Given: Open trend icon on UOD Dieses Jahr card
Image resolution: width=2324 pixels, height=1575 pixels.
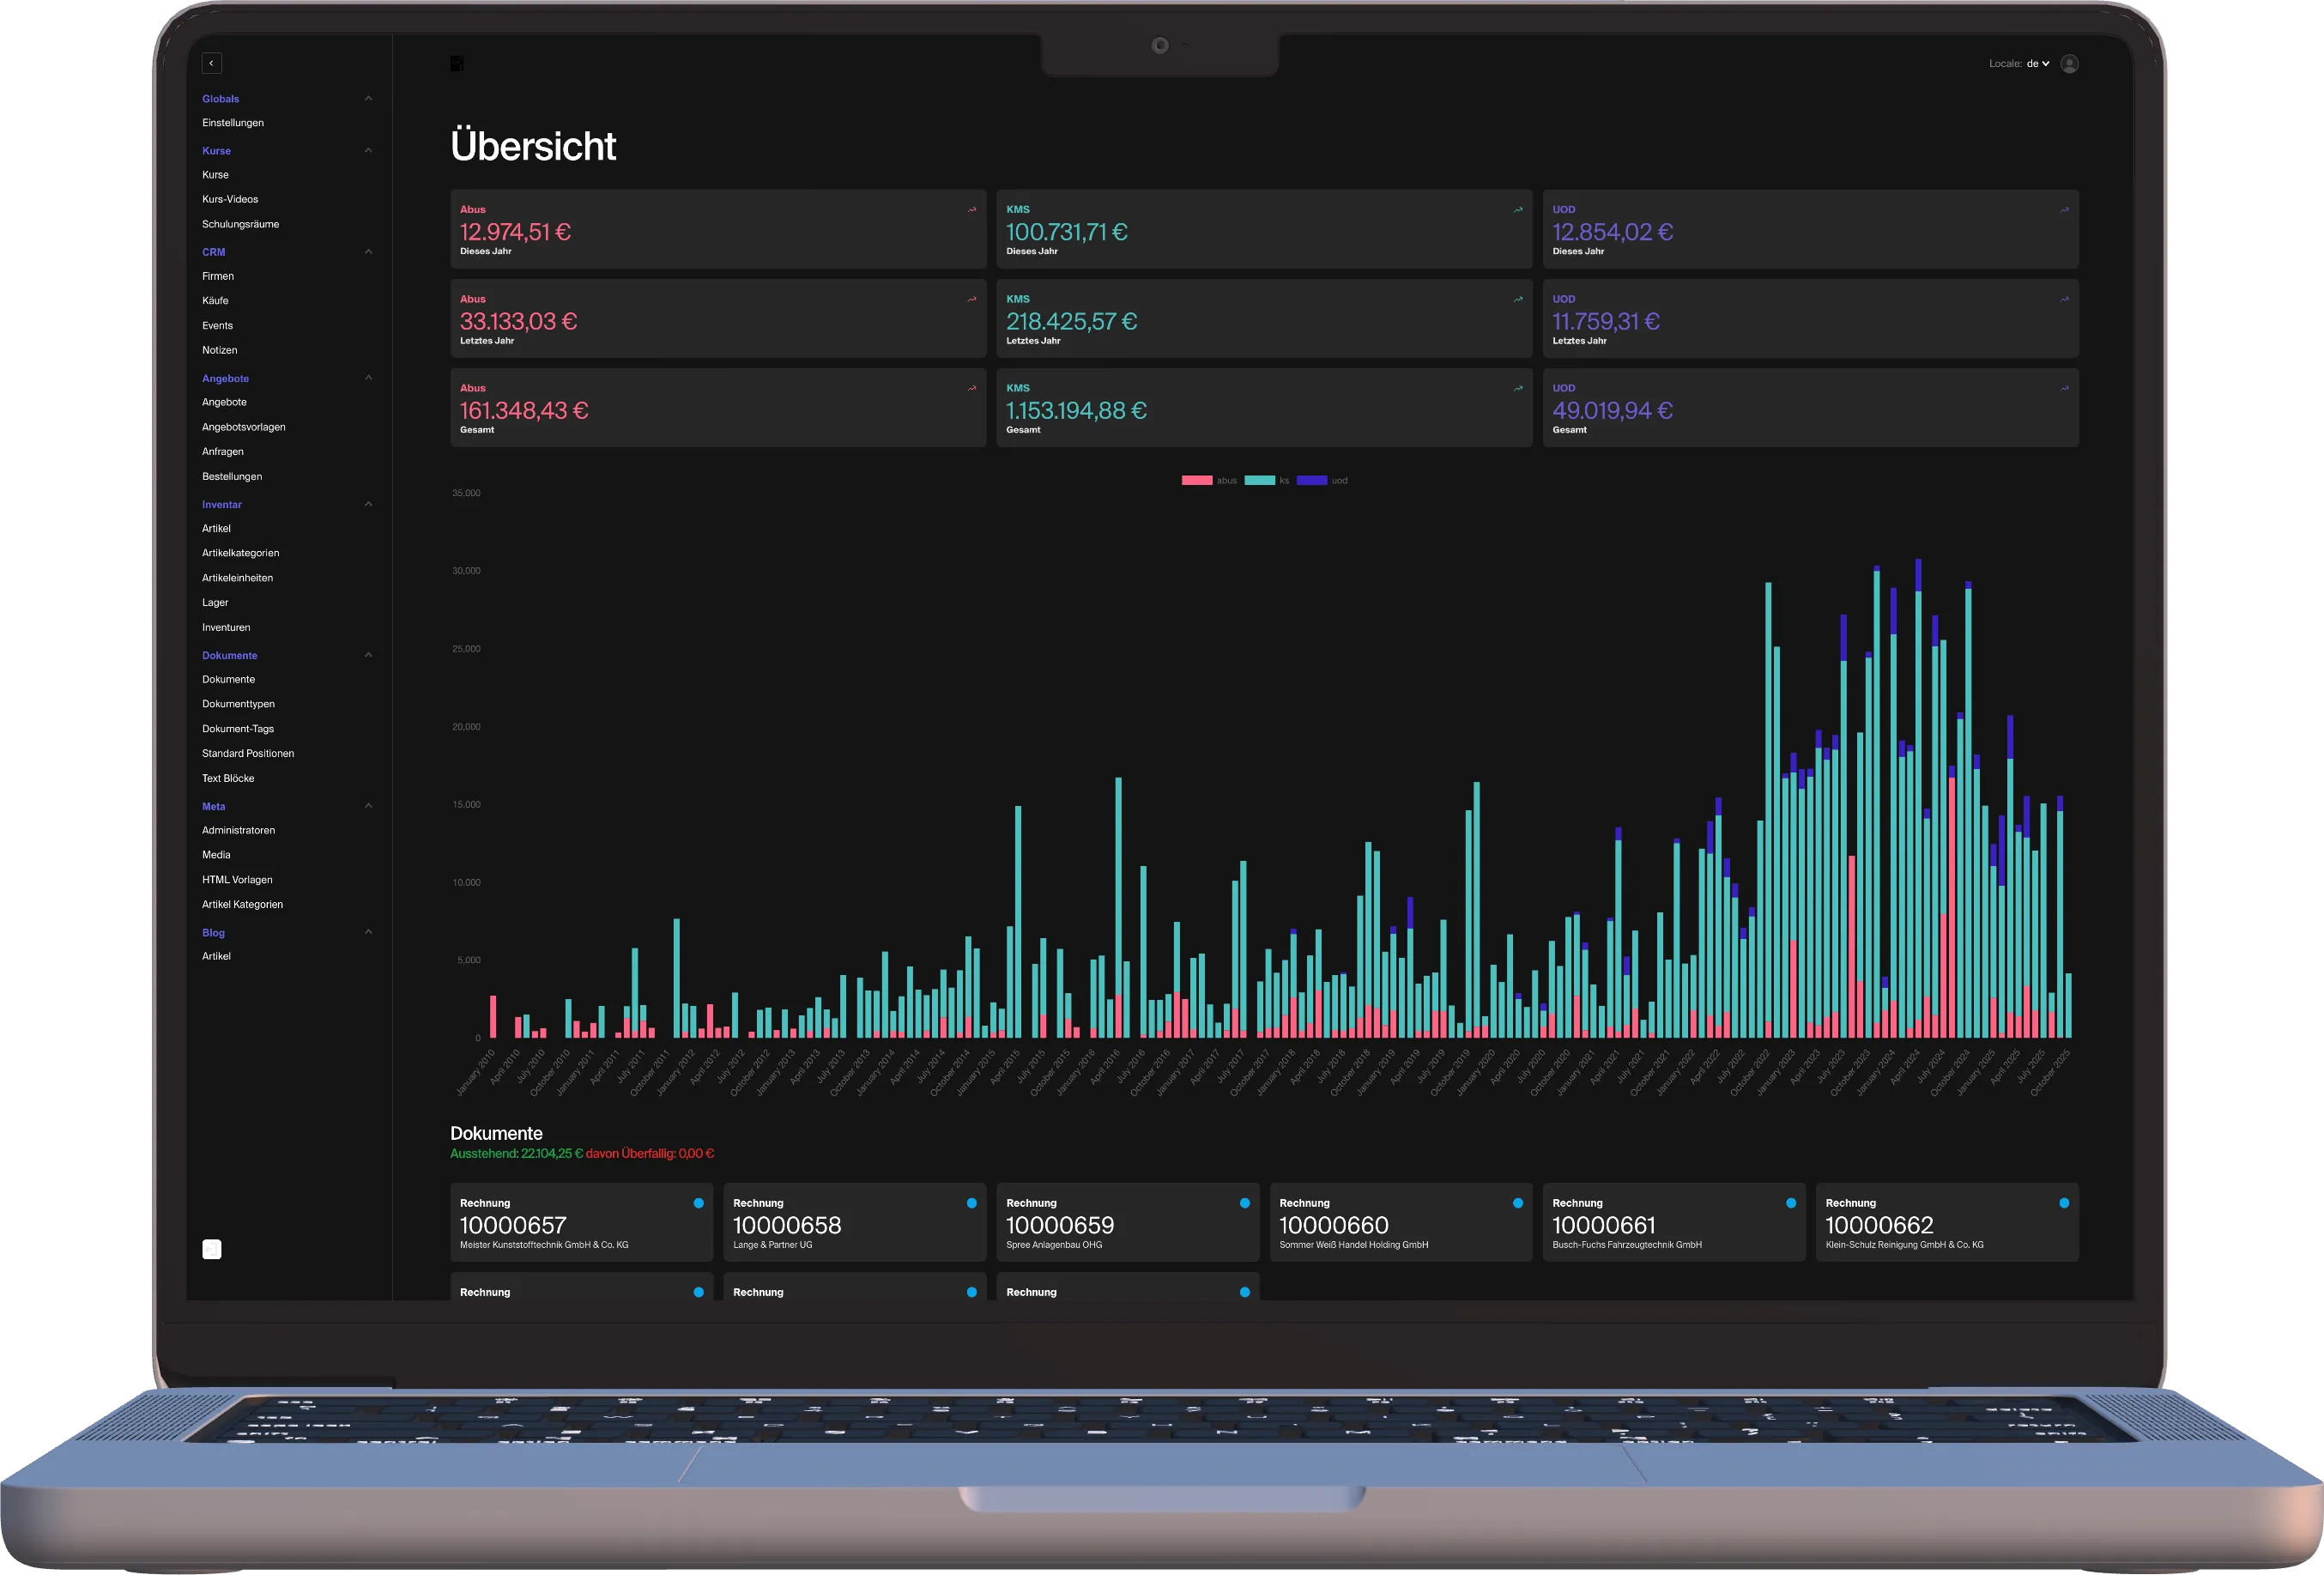Looking at the screenshot, I should click(2064, 209).
